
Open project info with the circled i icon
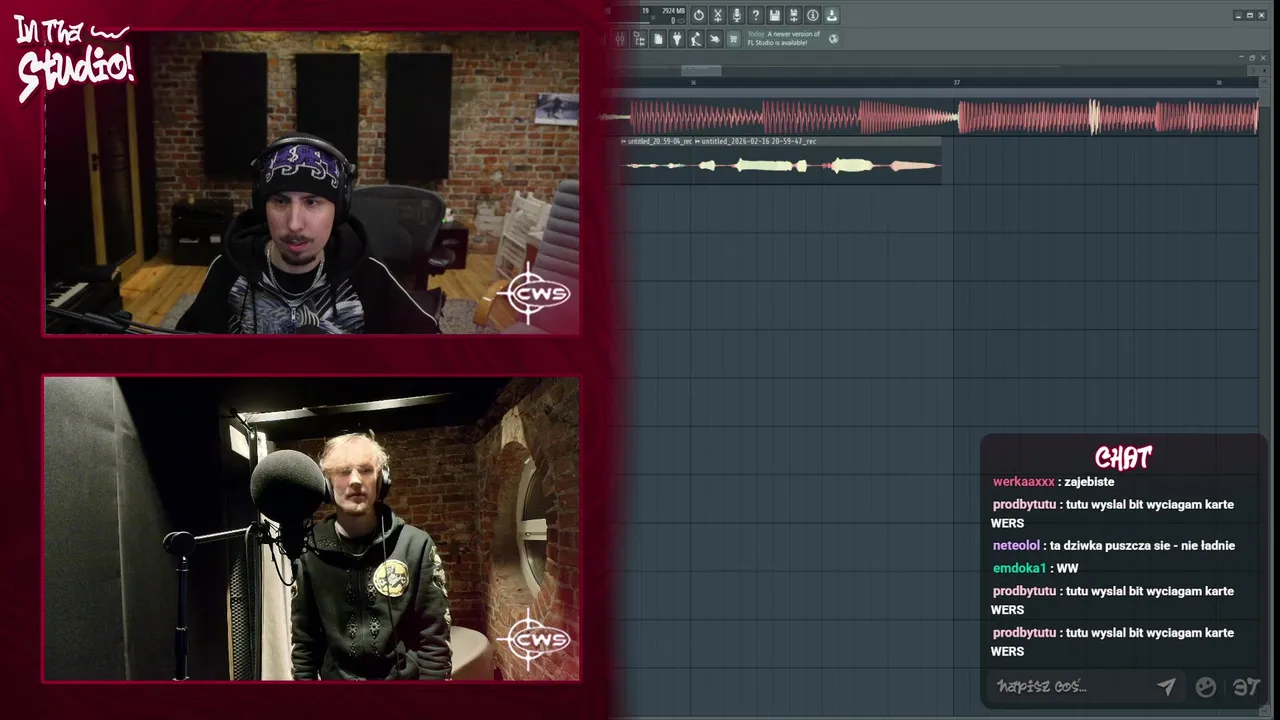(812, 15)
